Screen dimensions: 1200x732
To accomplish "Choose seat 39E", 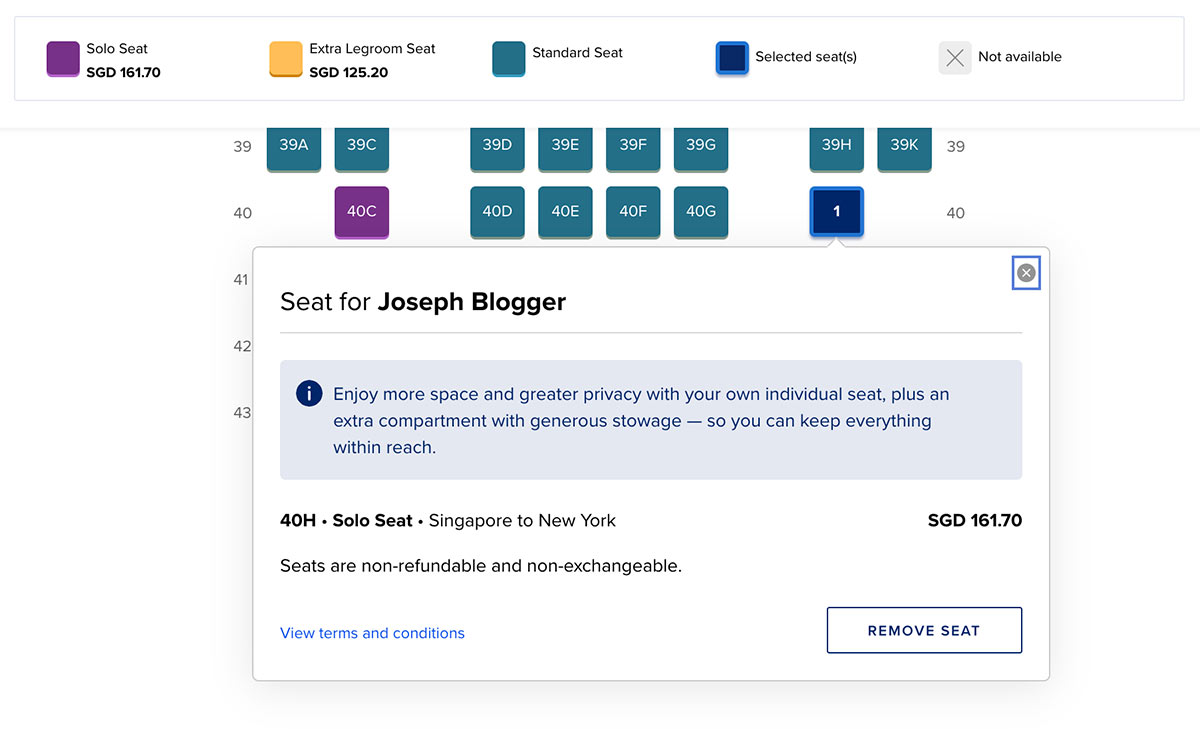I will coord(565,146).
